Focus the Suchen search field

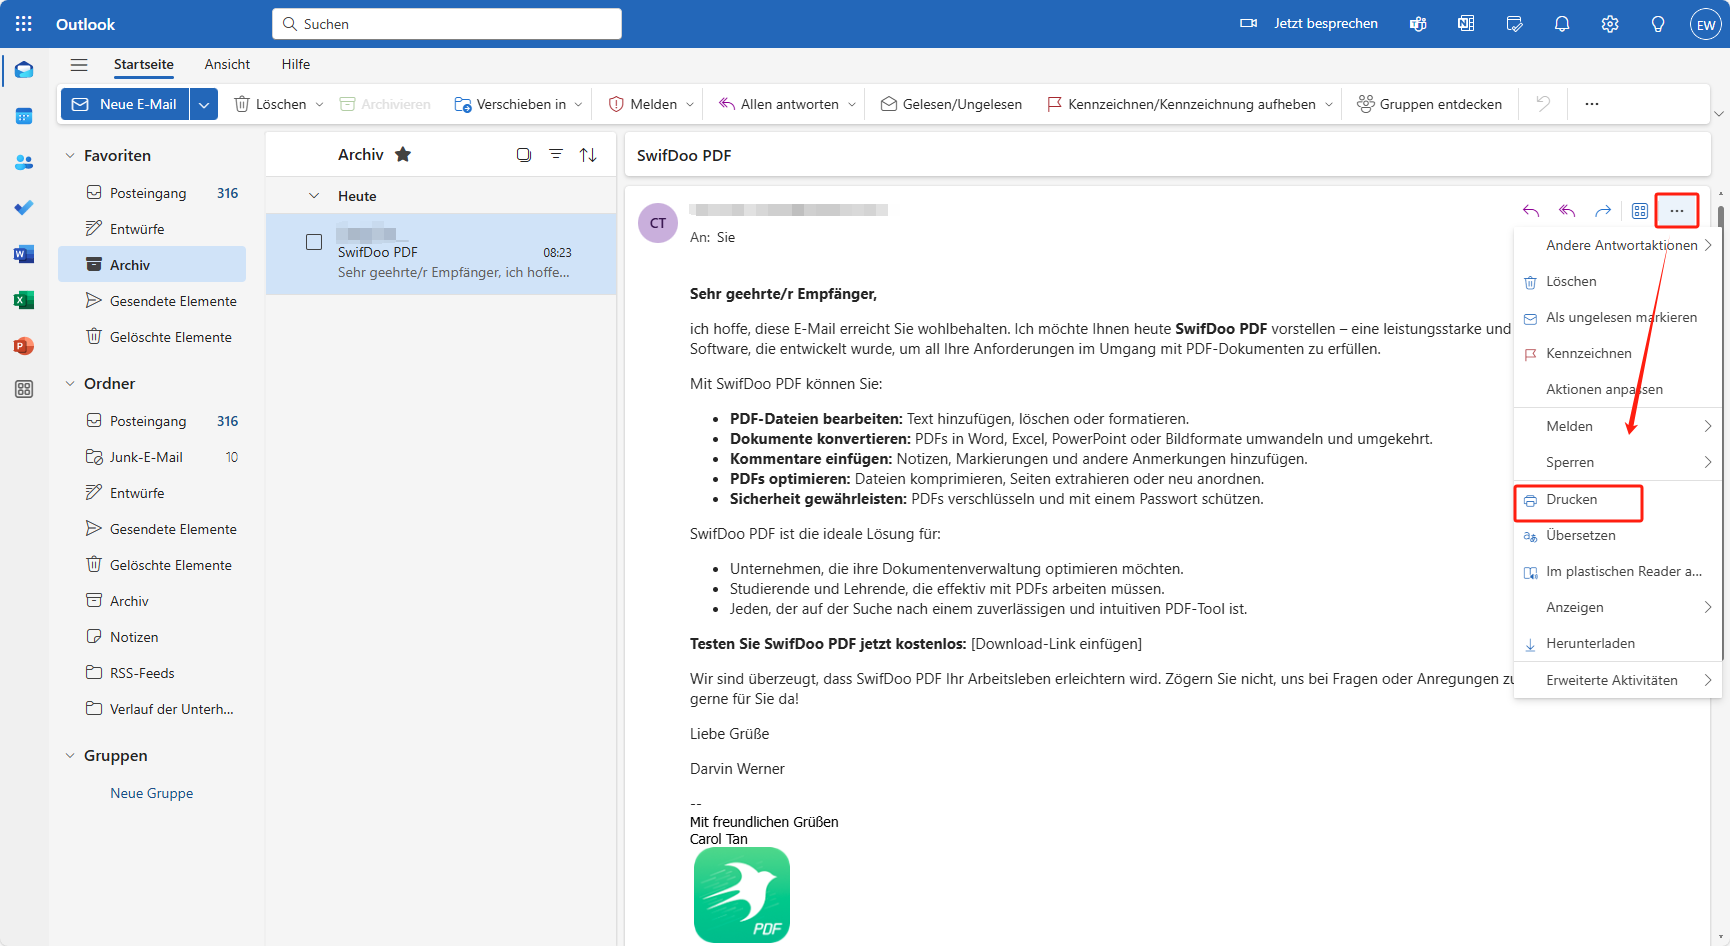447,24
